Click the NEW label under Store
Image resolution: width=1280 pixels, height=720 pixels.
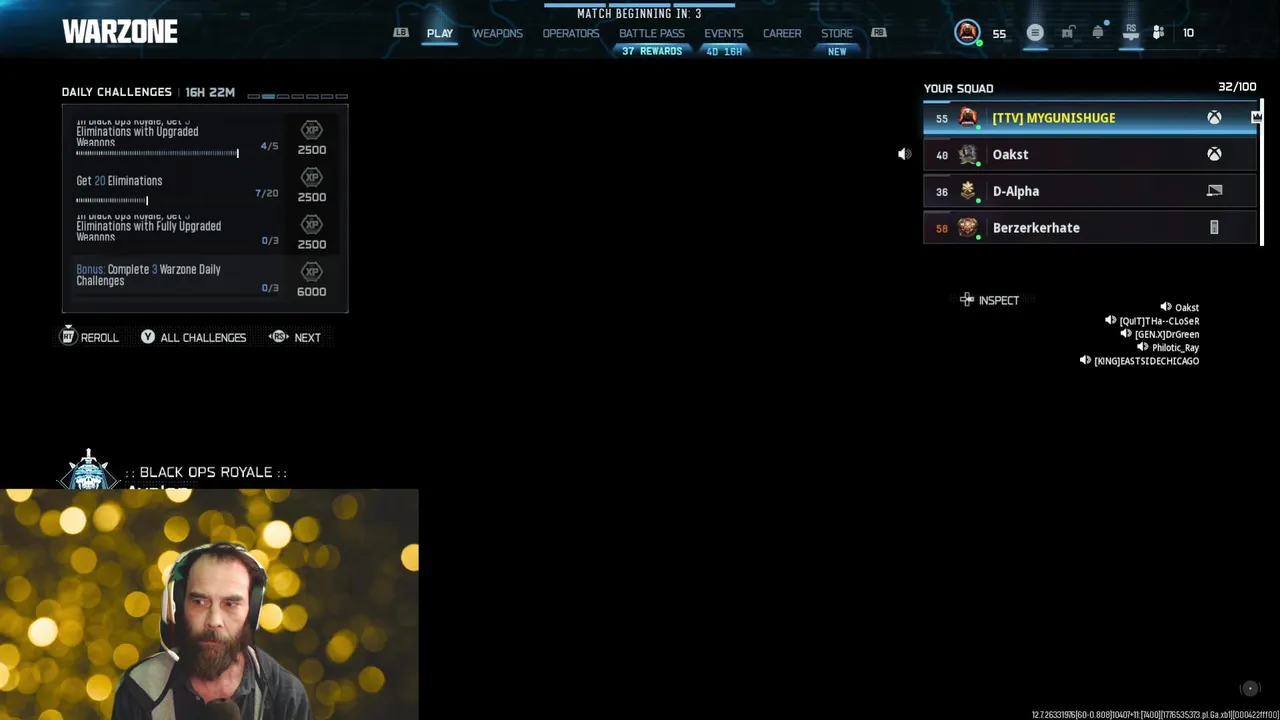pos(837,51)
